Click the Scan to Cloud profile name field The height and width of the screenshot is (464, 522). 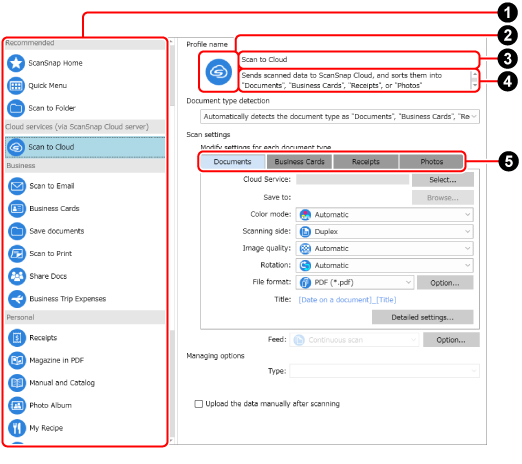click(x=359, y=60)
